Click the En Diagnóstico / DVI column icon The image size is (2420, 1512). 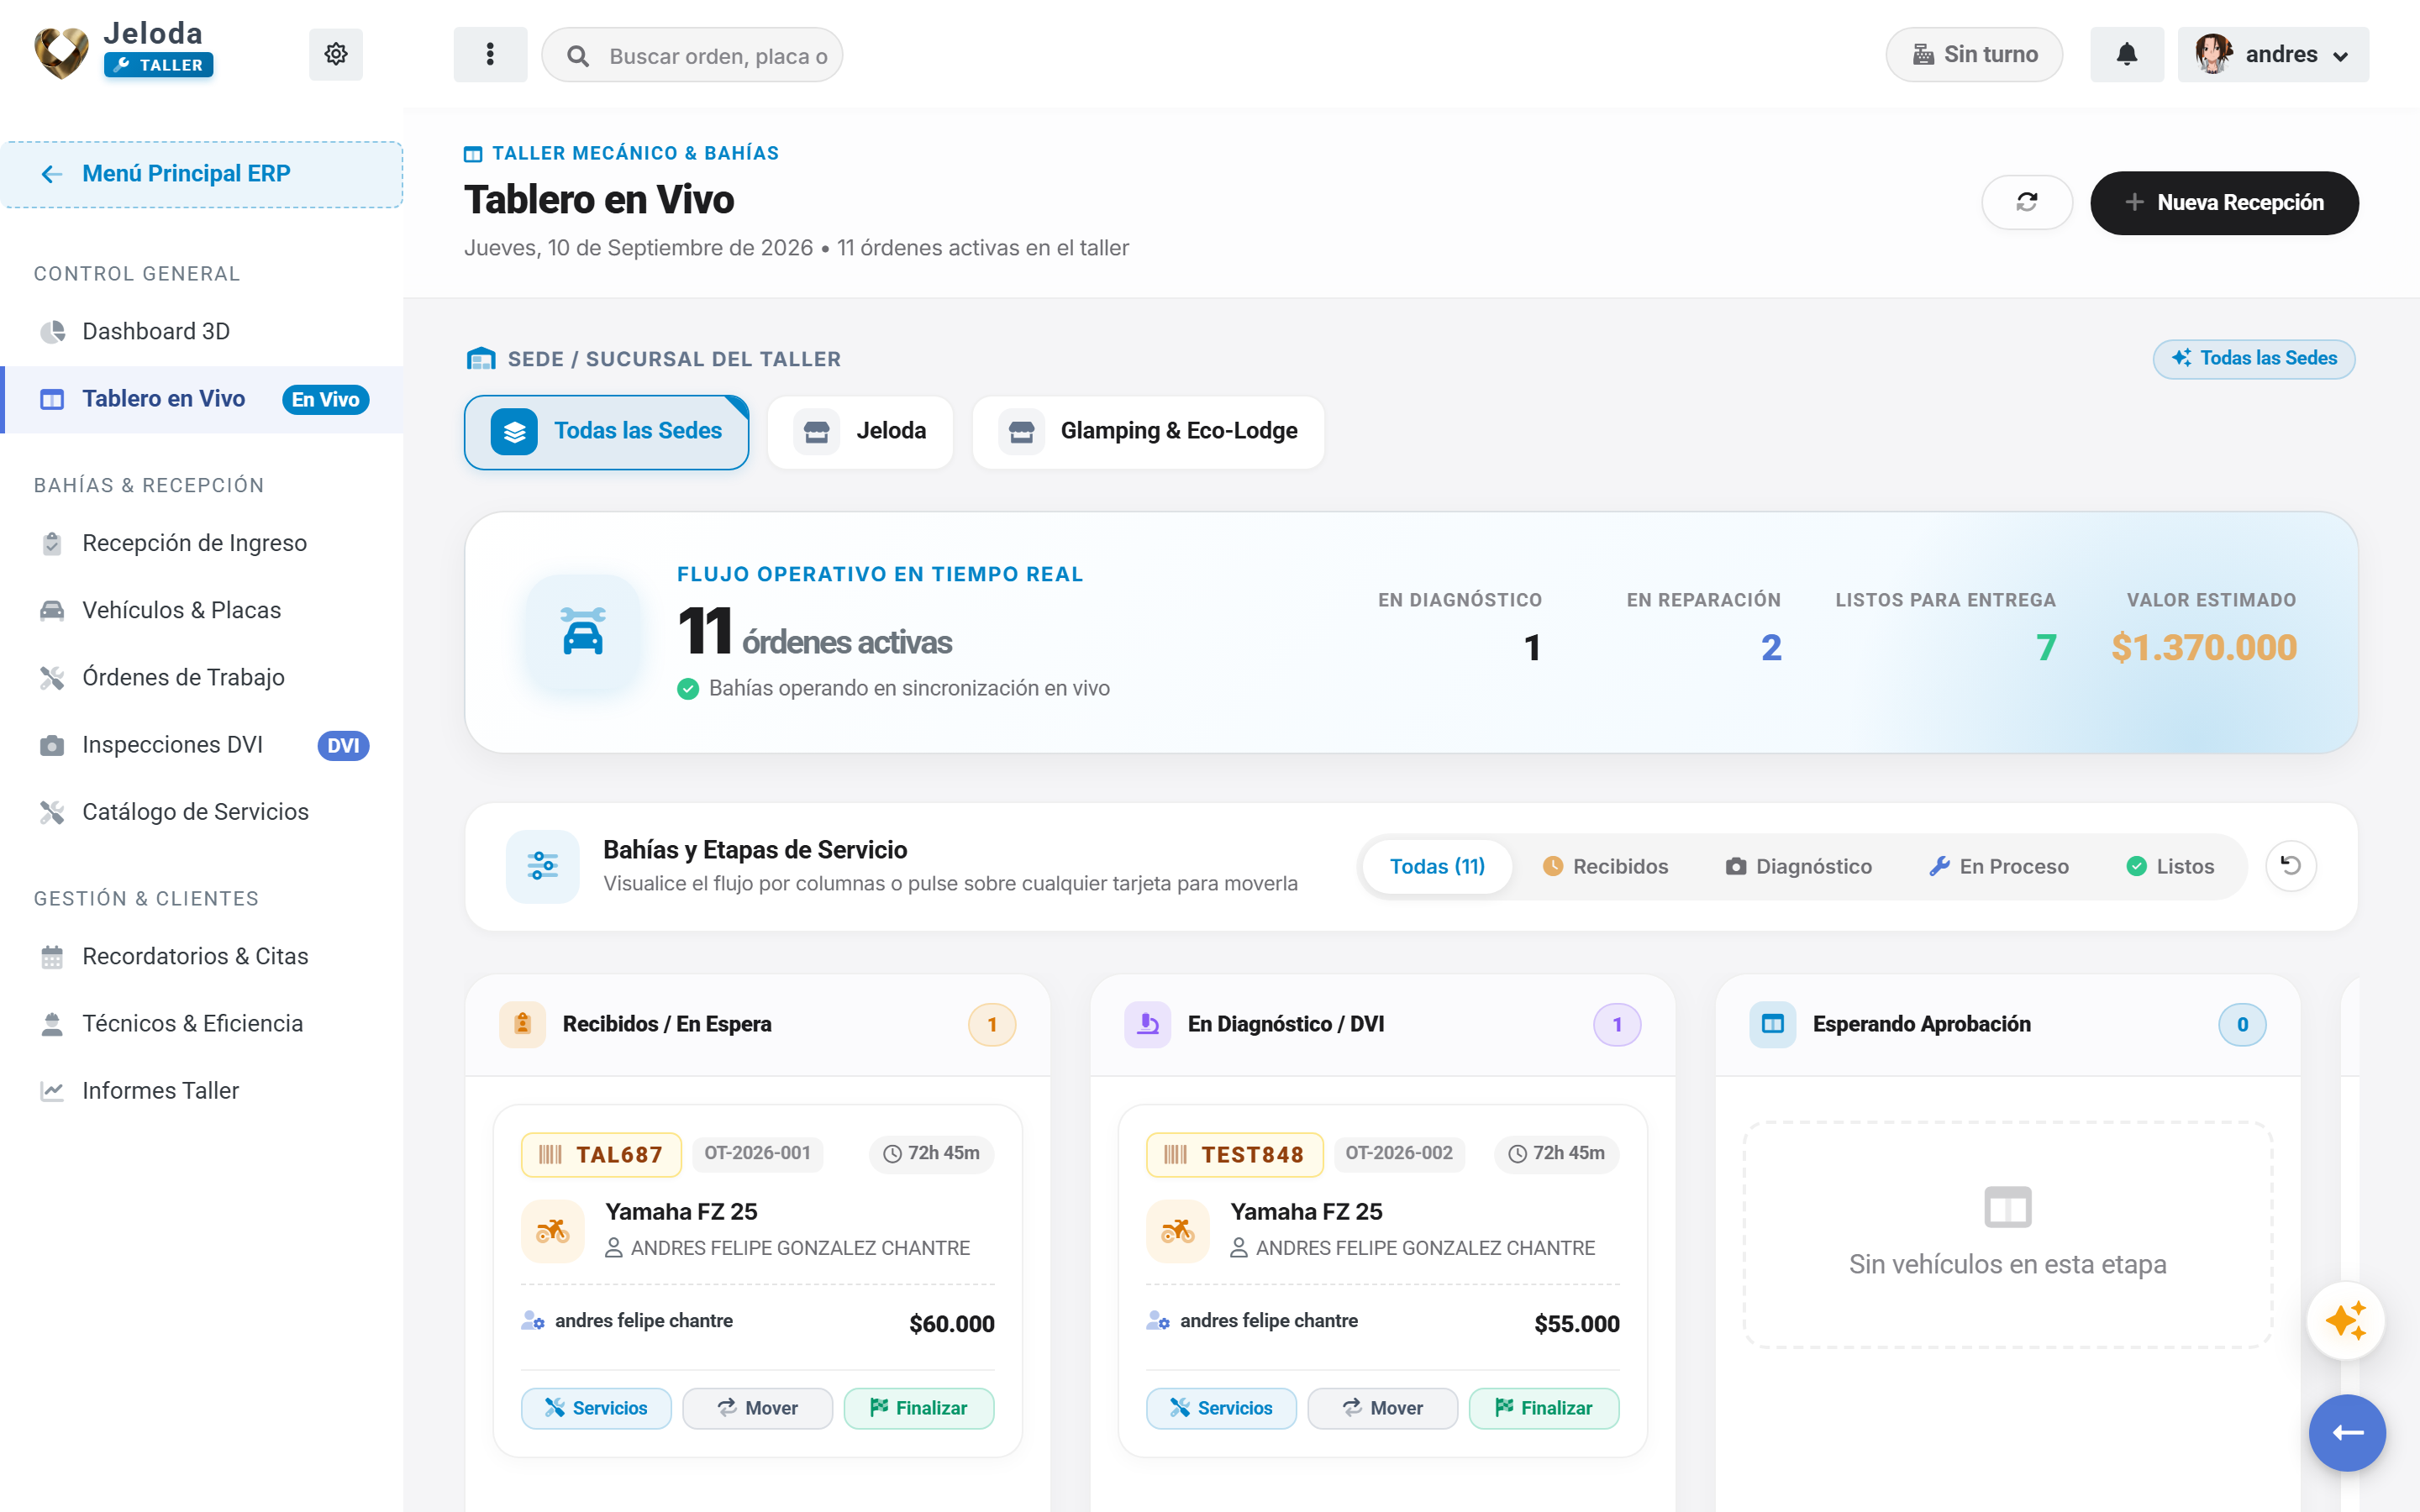(x=1148, y=1024)
